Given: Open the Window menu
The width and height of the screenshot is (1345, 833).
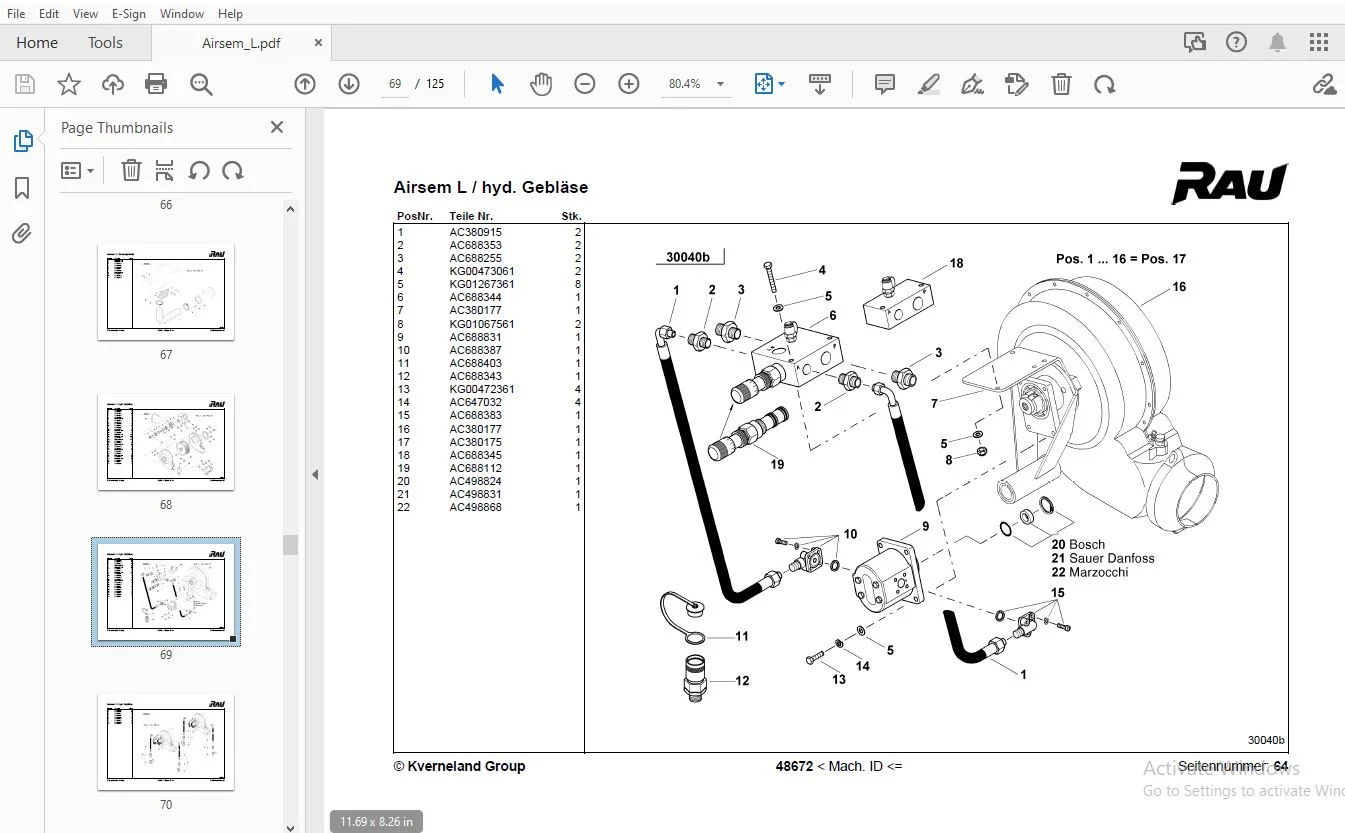Looking at the screenshot, I should click(181, 13).
